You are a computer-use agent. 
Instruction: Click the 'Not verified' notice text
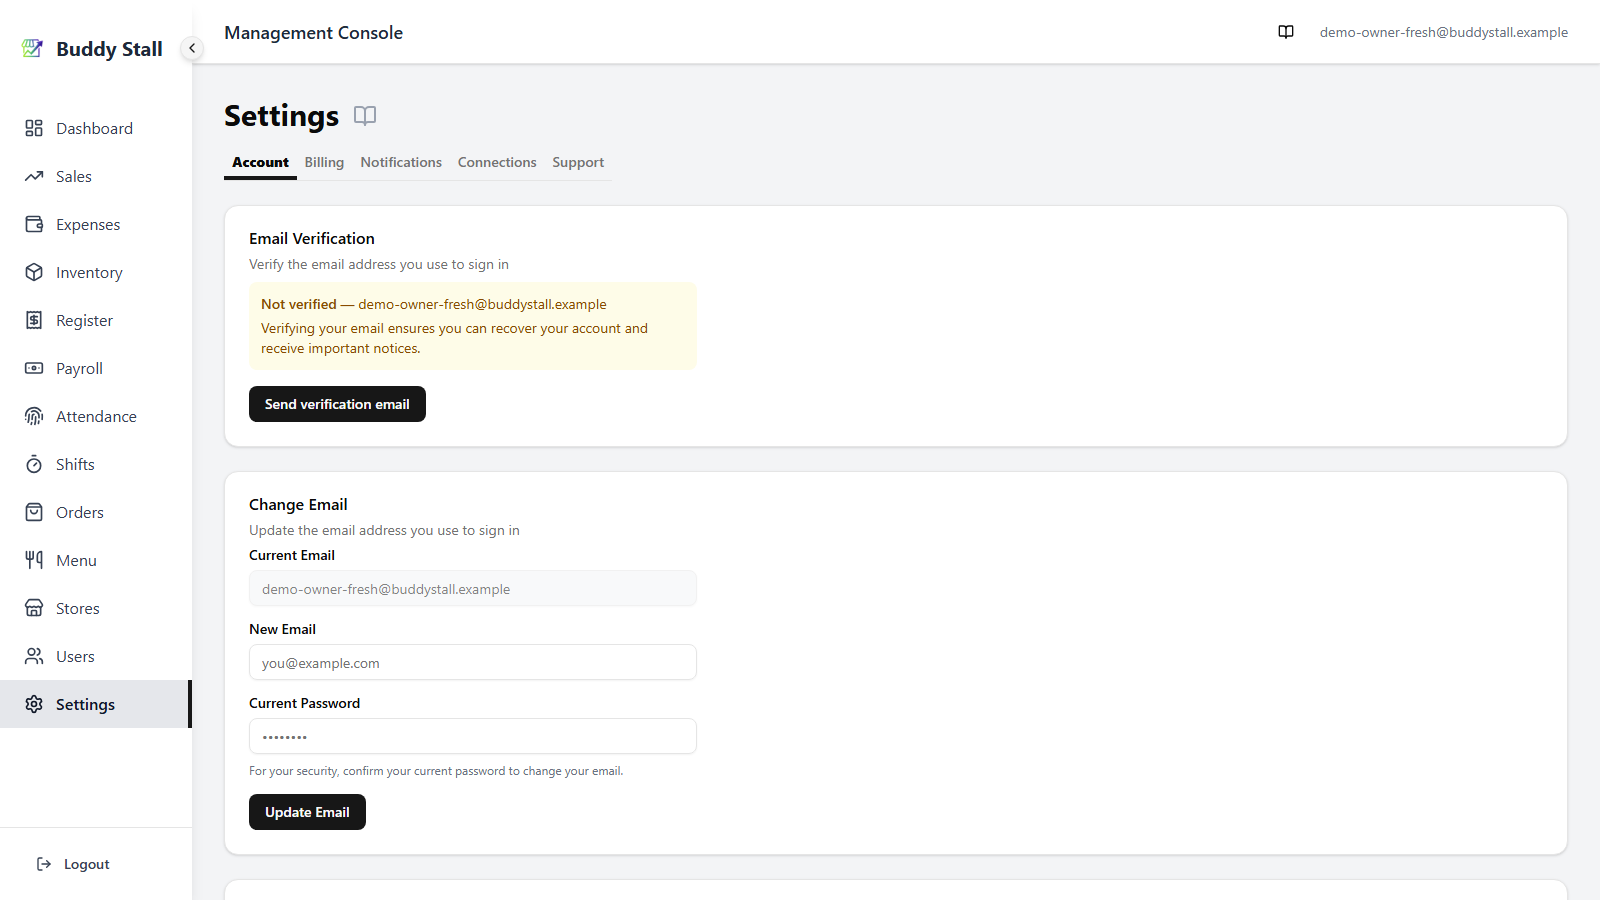coord(299,304)
